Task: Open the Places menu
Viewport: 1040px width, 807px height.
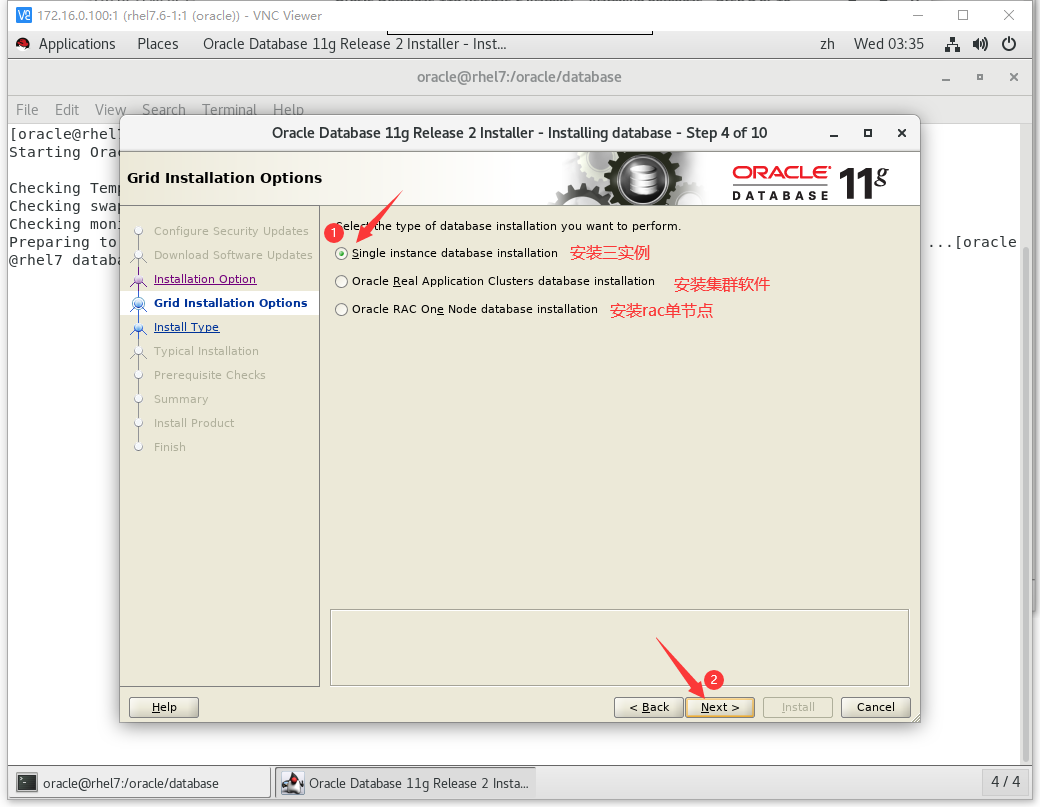Action: point(158,44)
